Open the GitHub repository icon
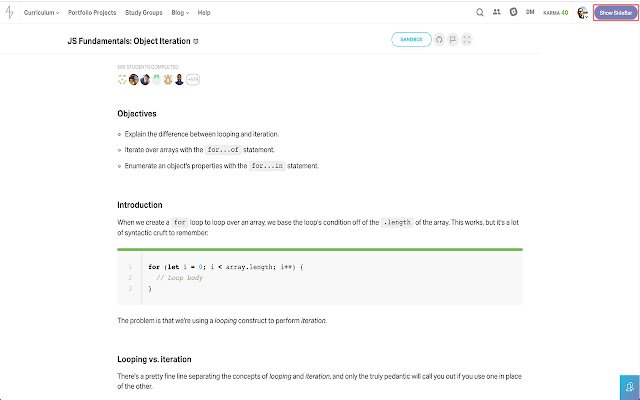The image size is (640, 400). point(439,40)
